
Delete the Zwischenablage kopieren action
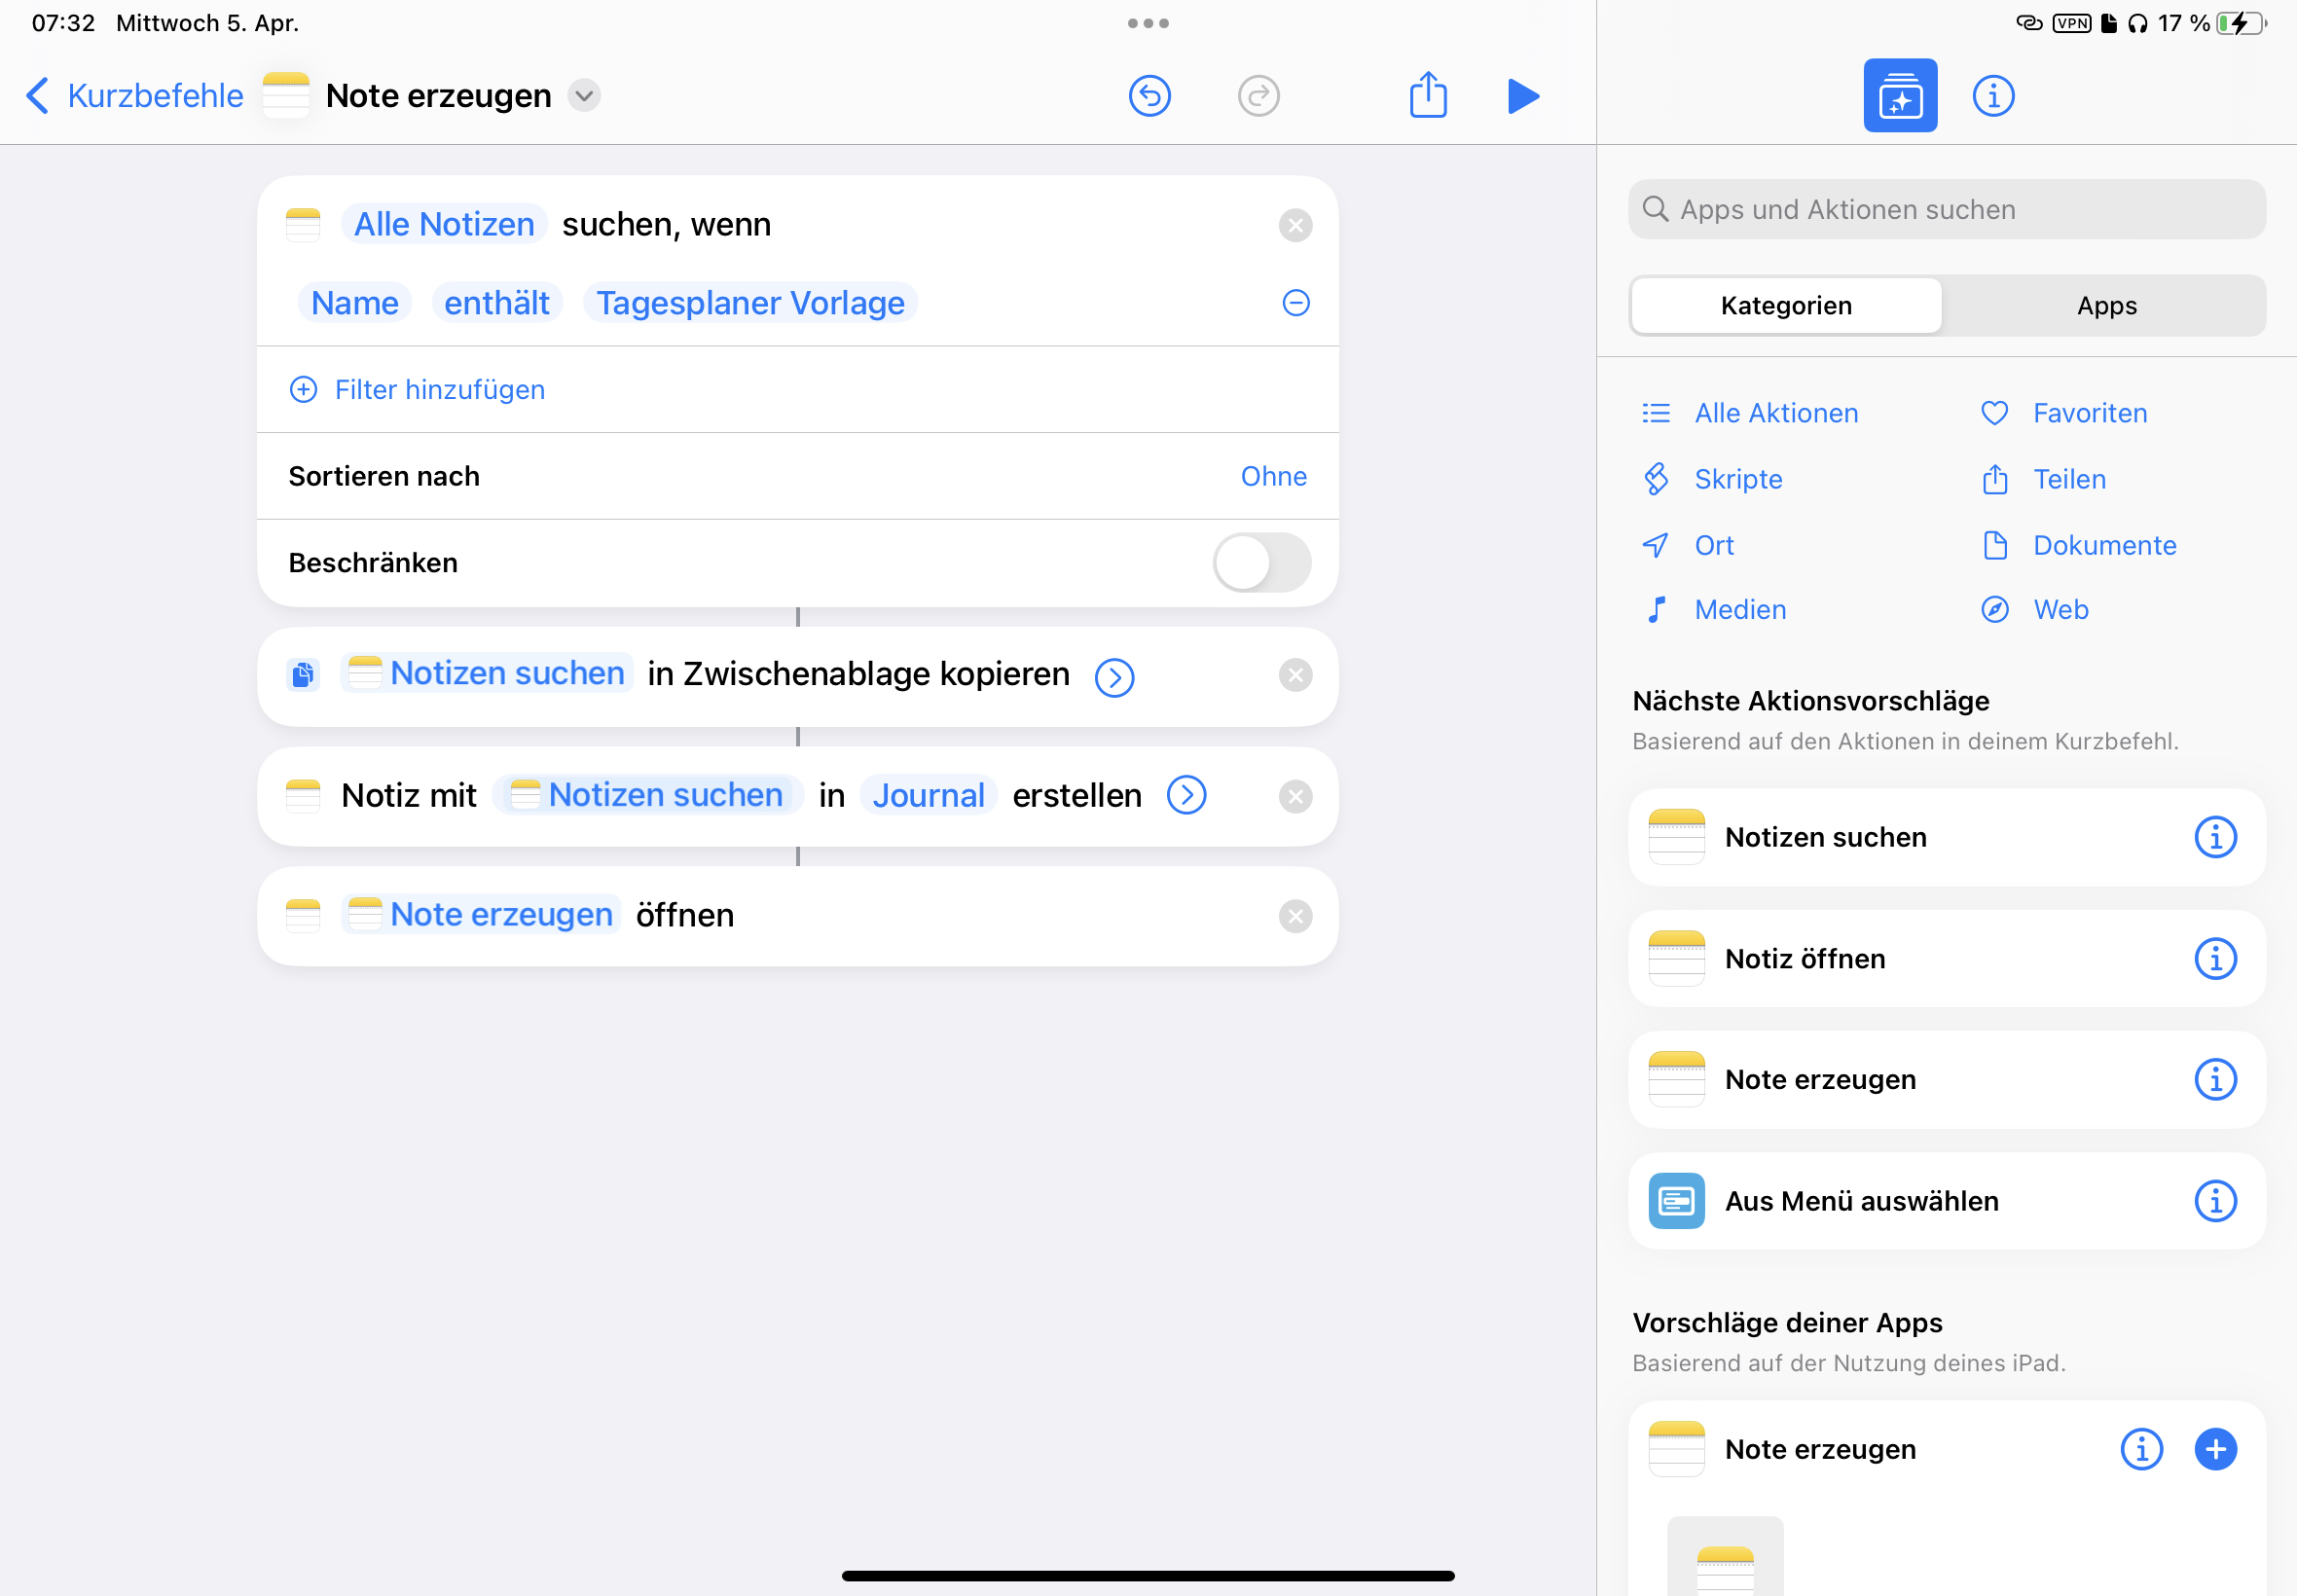coord(1295,676)
